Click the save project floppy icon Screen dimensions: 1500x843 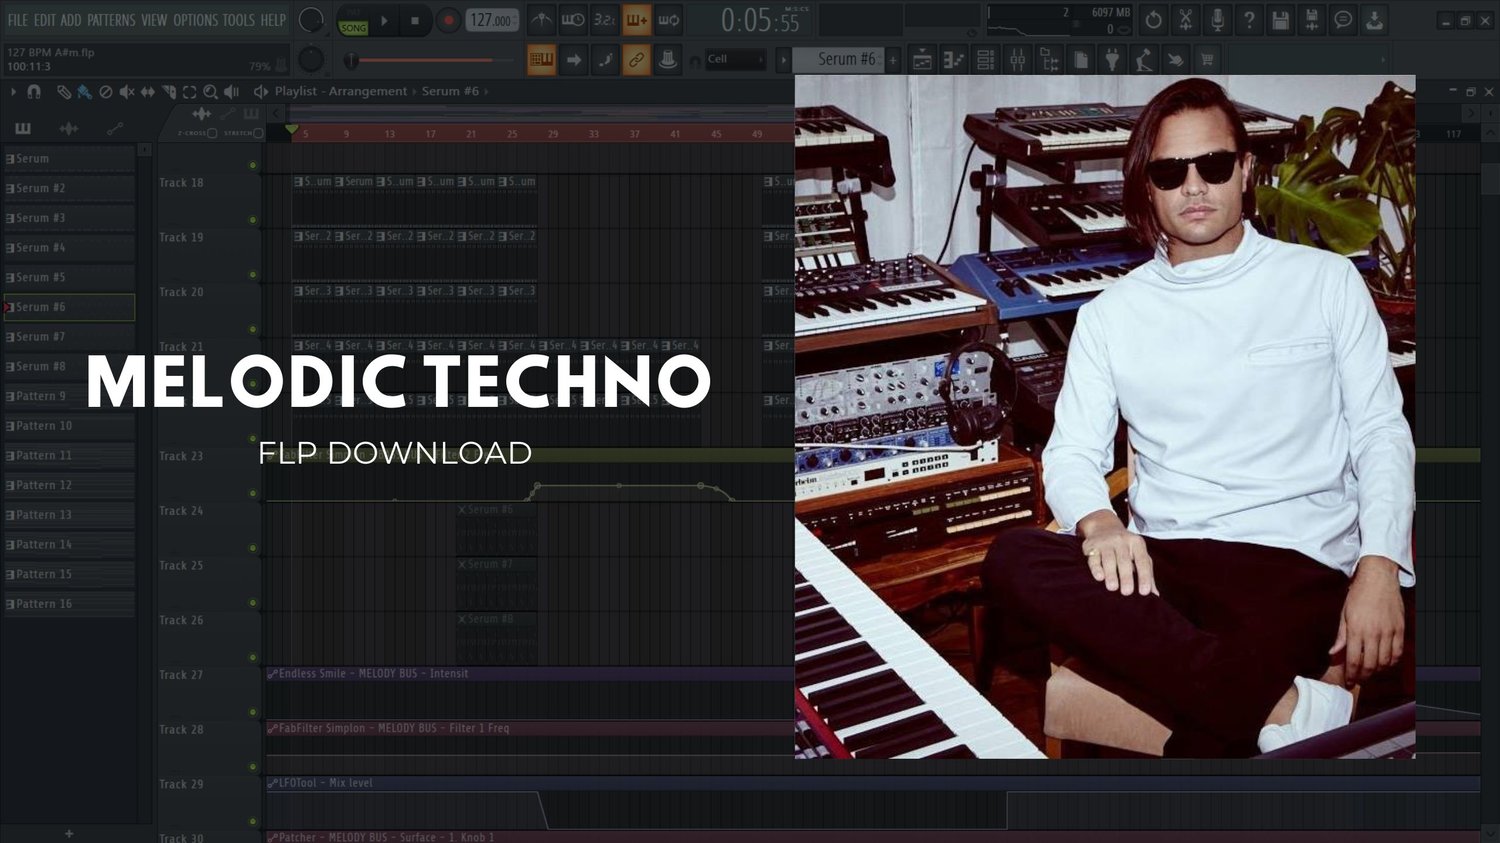tap(1280, 20)
